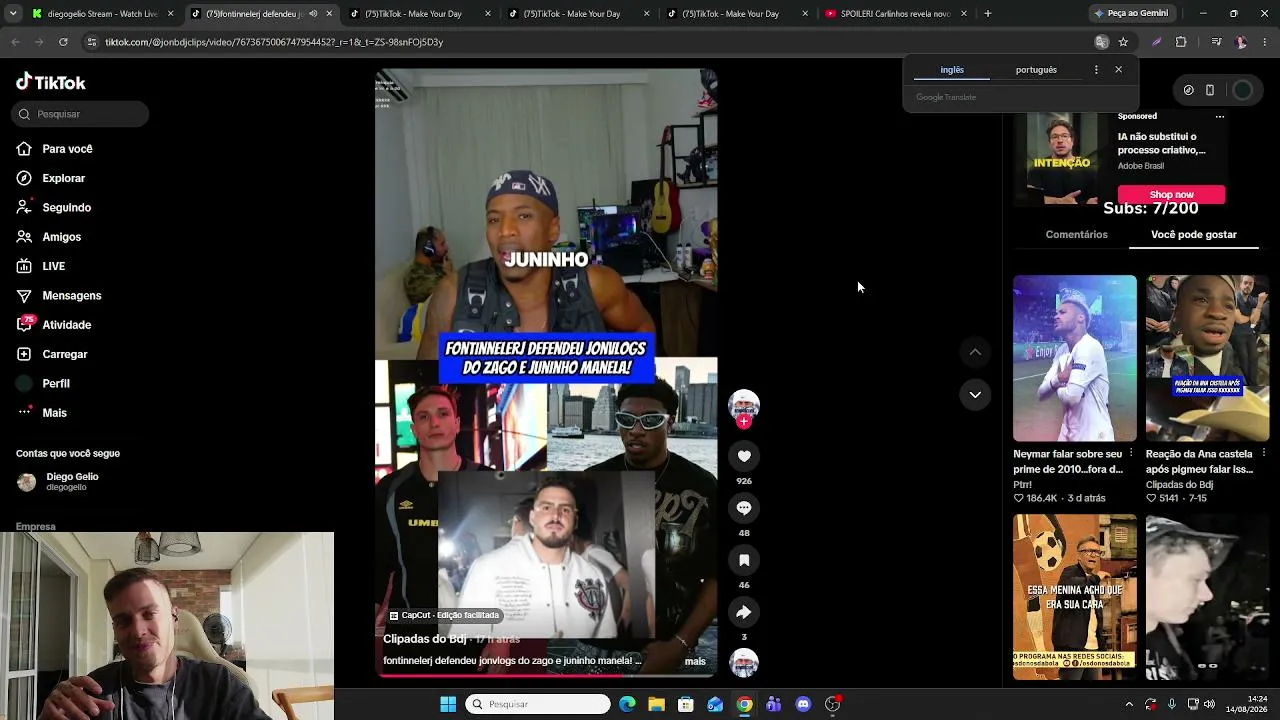Open Discord from the taskbar
Viewport: 1280px width, 720px height.
point(803,704)
